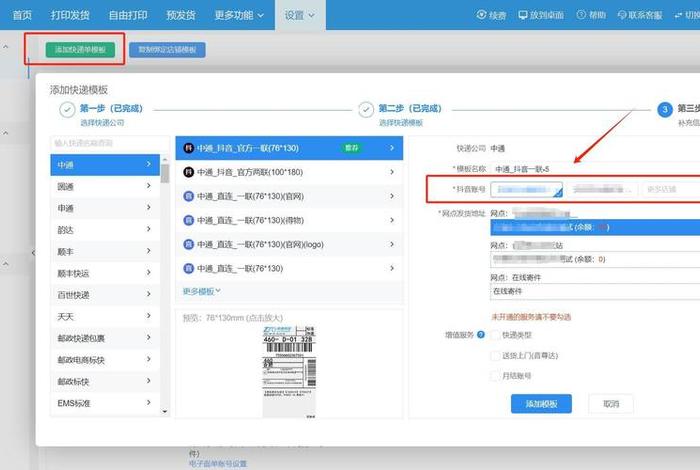Select 韵达 in the courier list
The width and height of the screenshot is (700, 470).
(x=105, y=230)
